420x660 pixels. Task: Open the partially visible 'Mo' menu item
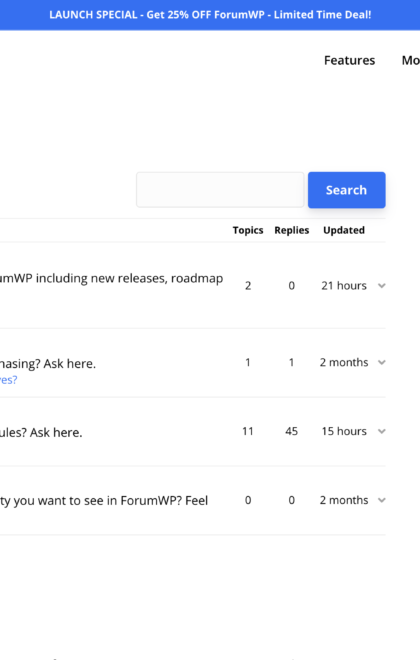click(411, 61)
